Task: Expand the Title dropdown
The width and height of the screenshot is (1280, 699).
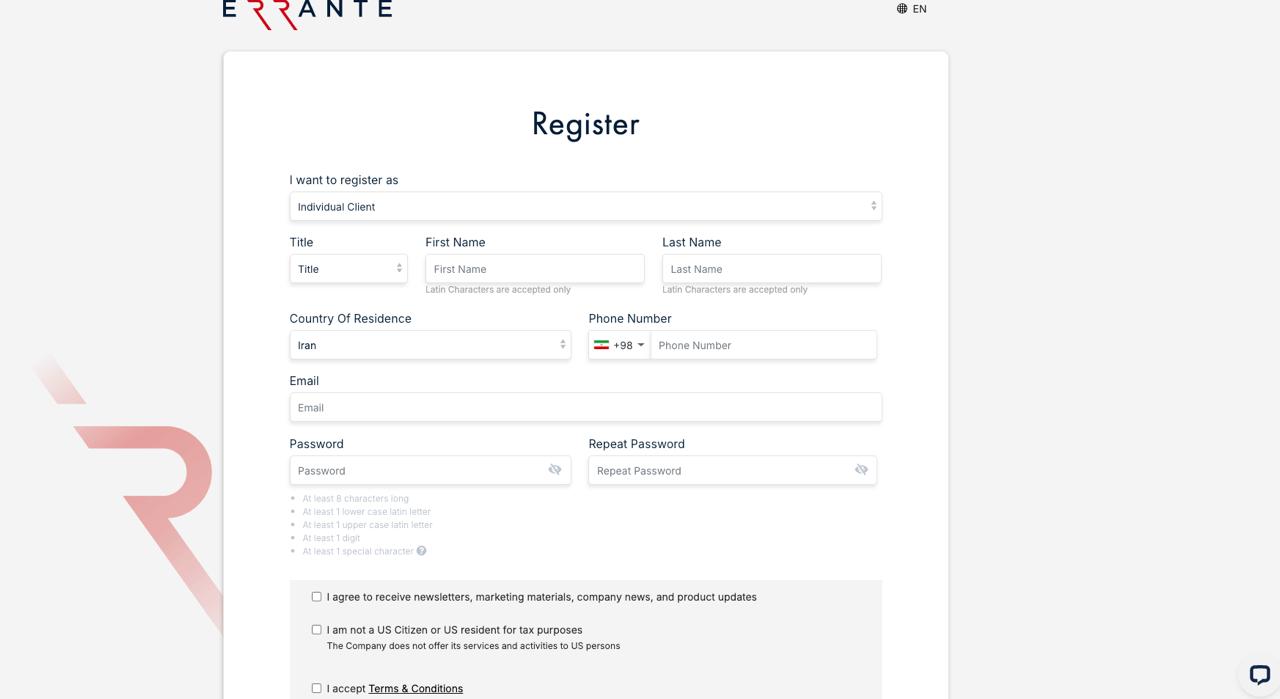Action: click(348, 269)
